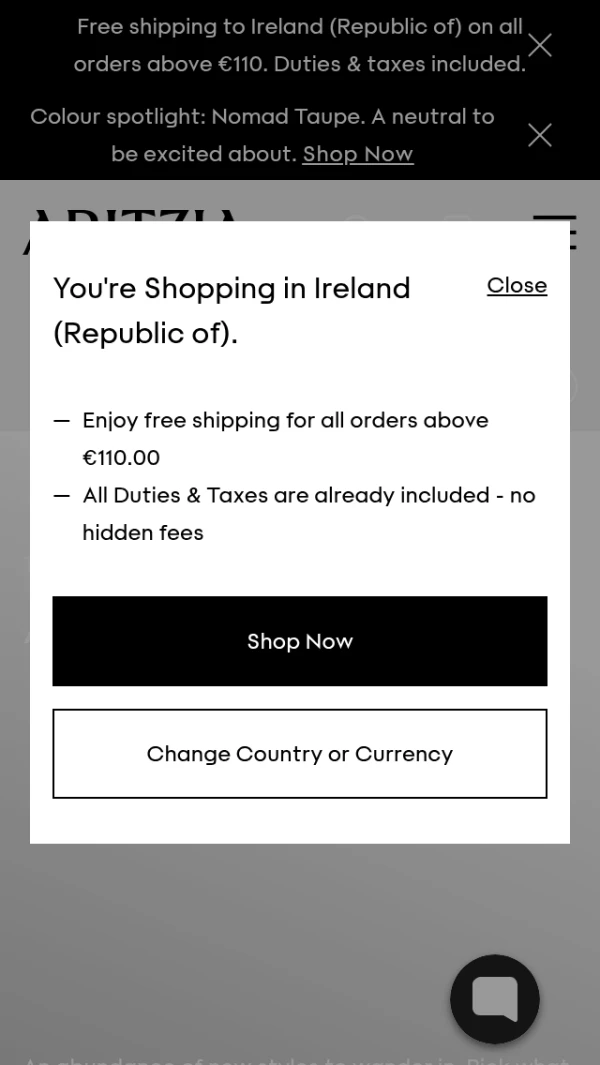
Task: Choose Change Country or Currency
Action: (300, 754)
